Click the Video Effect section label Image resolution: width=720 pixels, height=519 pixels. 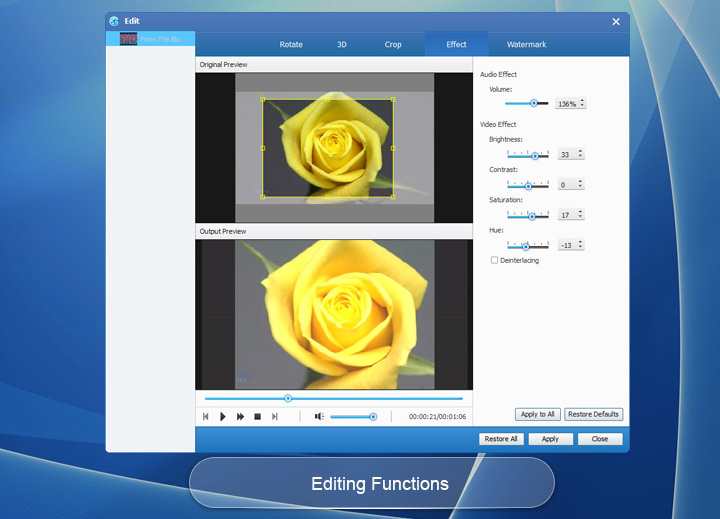coord(498,124)
